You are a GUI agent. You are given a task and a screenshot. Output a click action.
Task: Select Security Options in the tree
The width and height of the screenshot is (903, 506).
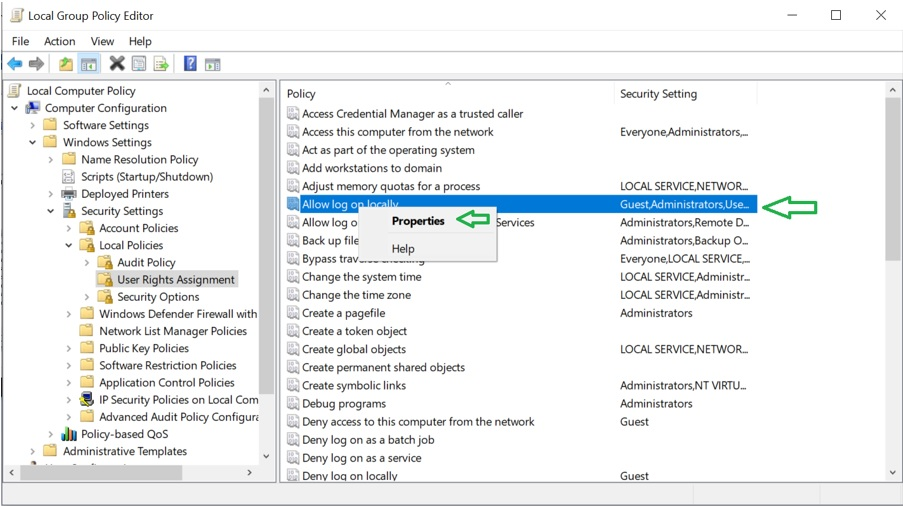[x=158, y=297]
